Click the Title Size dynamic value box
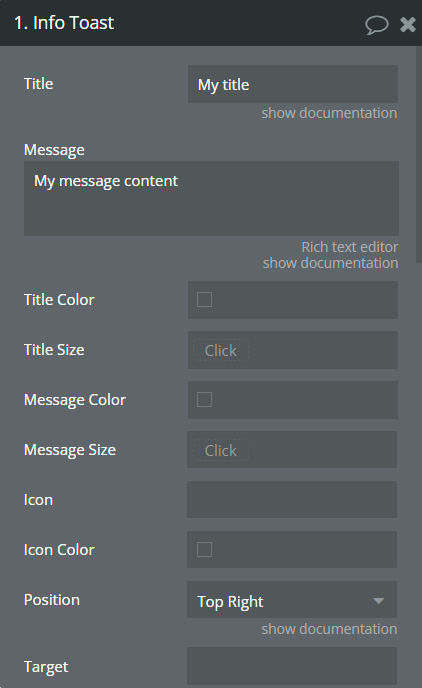Screen dimensions: 422x688 221,351
